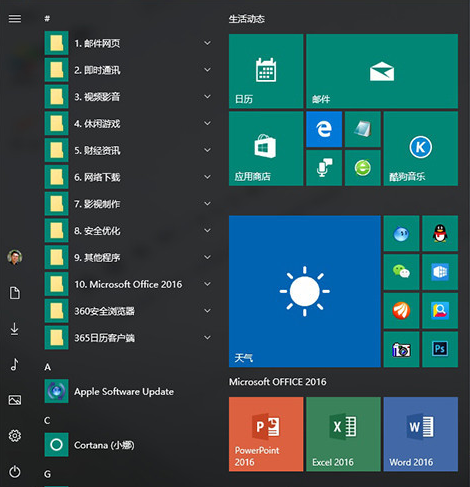Click the C letter section header
Screen dimensions: 470x487
(x=47, y=421)
